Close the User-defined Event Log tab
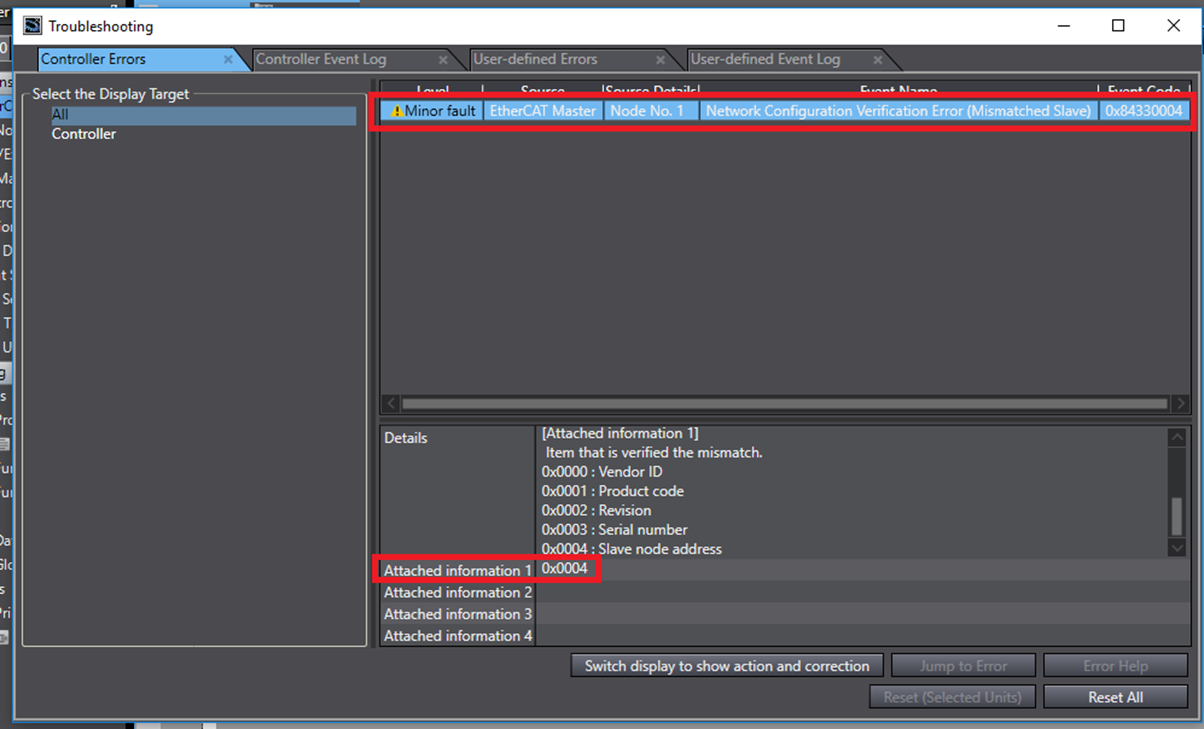 coord(878,60)
